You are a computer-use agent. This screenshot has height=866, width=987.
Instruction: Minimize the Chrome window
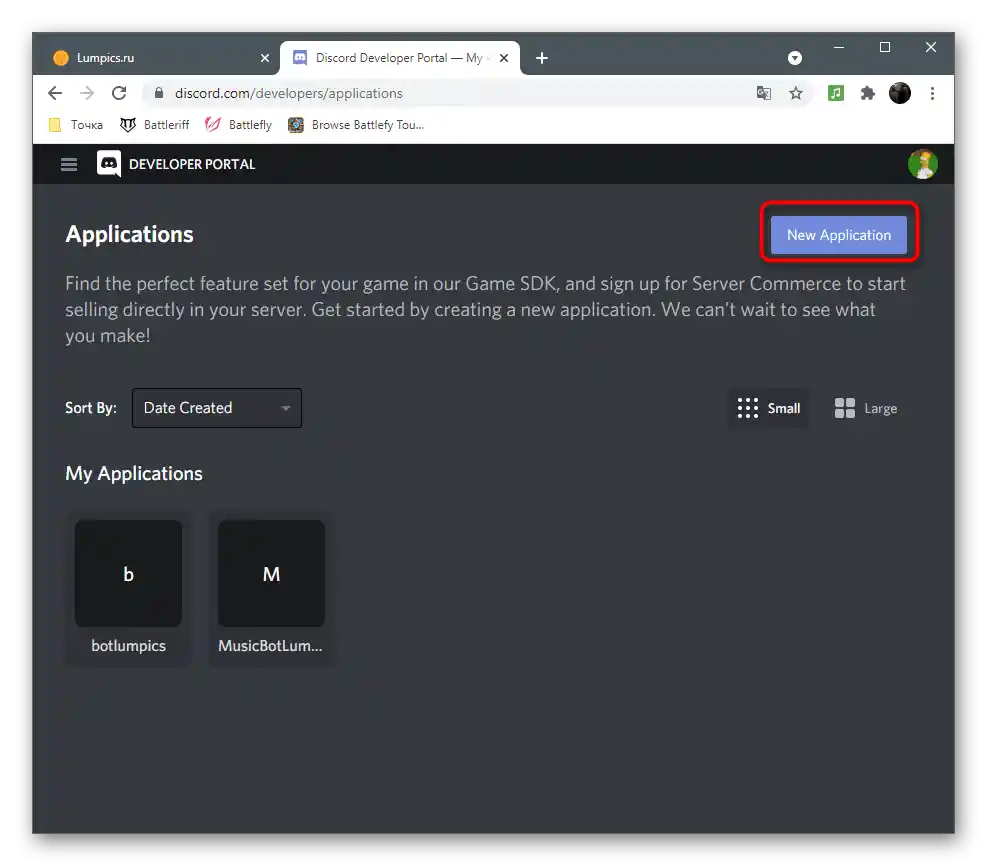(838, 47)
